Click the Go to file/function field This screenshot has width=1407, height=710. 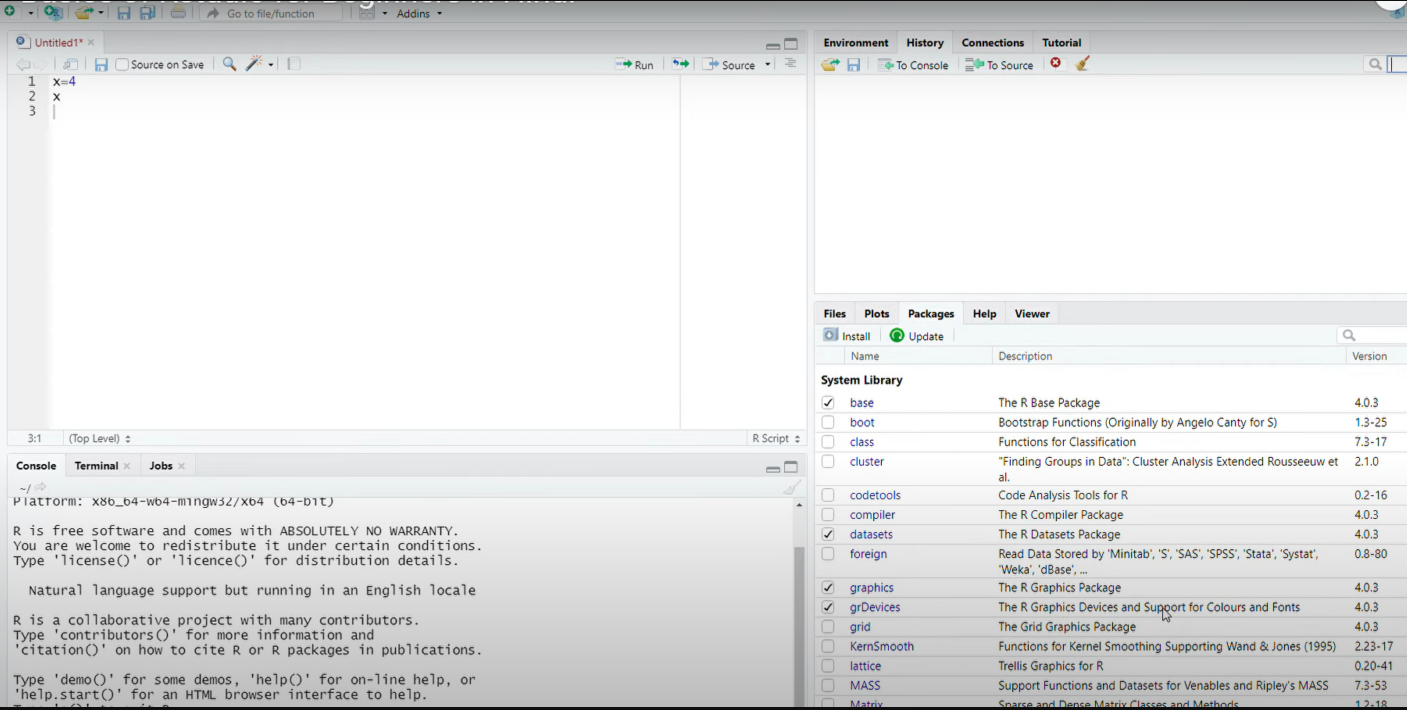point(270,14)
